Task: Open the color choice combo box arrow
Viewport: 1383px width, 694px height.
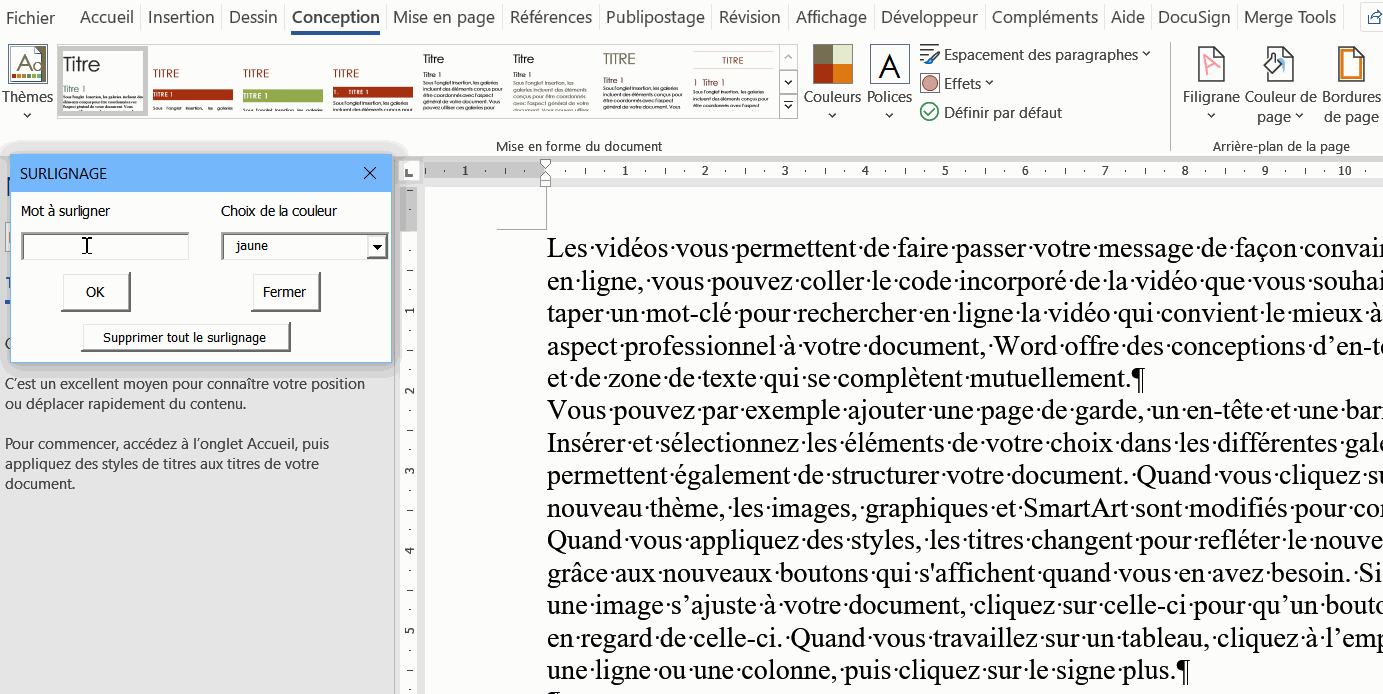Action: click(x=377, y=247)
